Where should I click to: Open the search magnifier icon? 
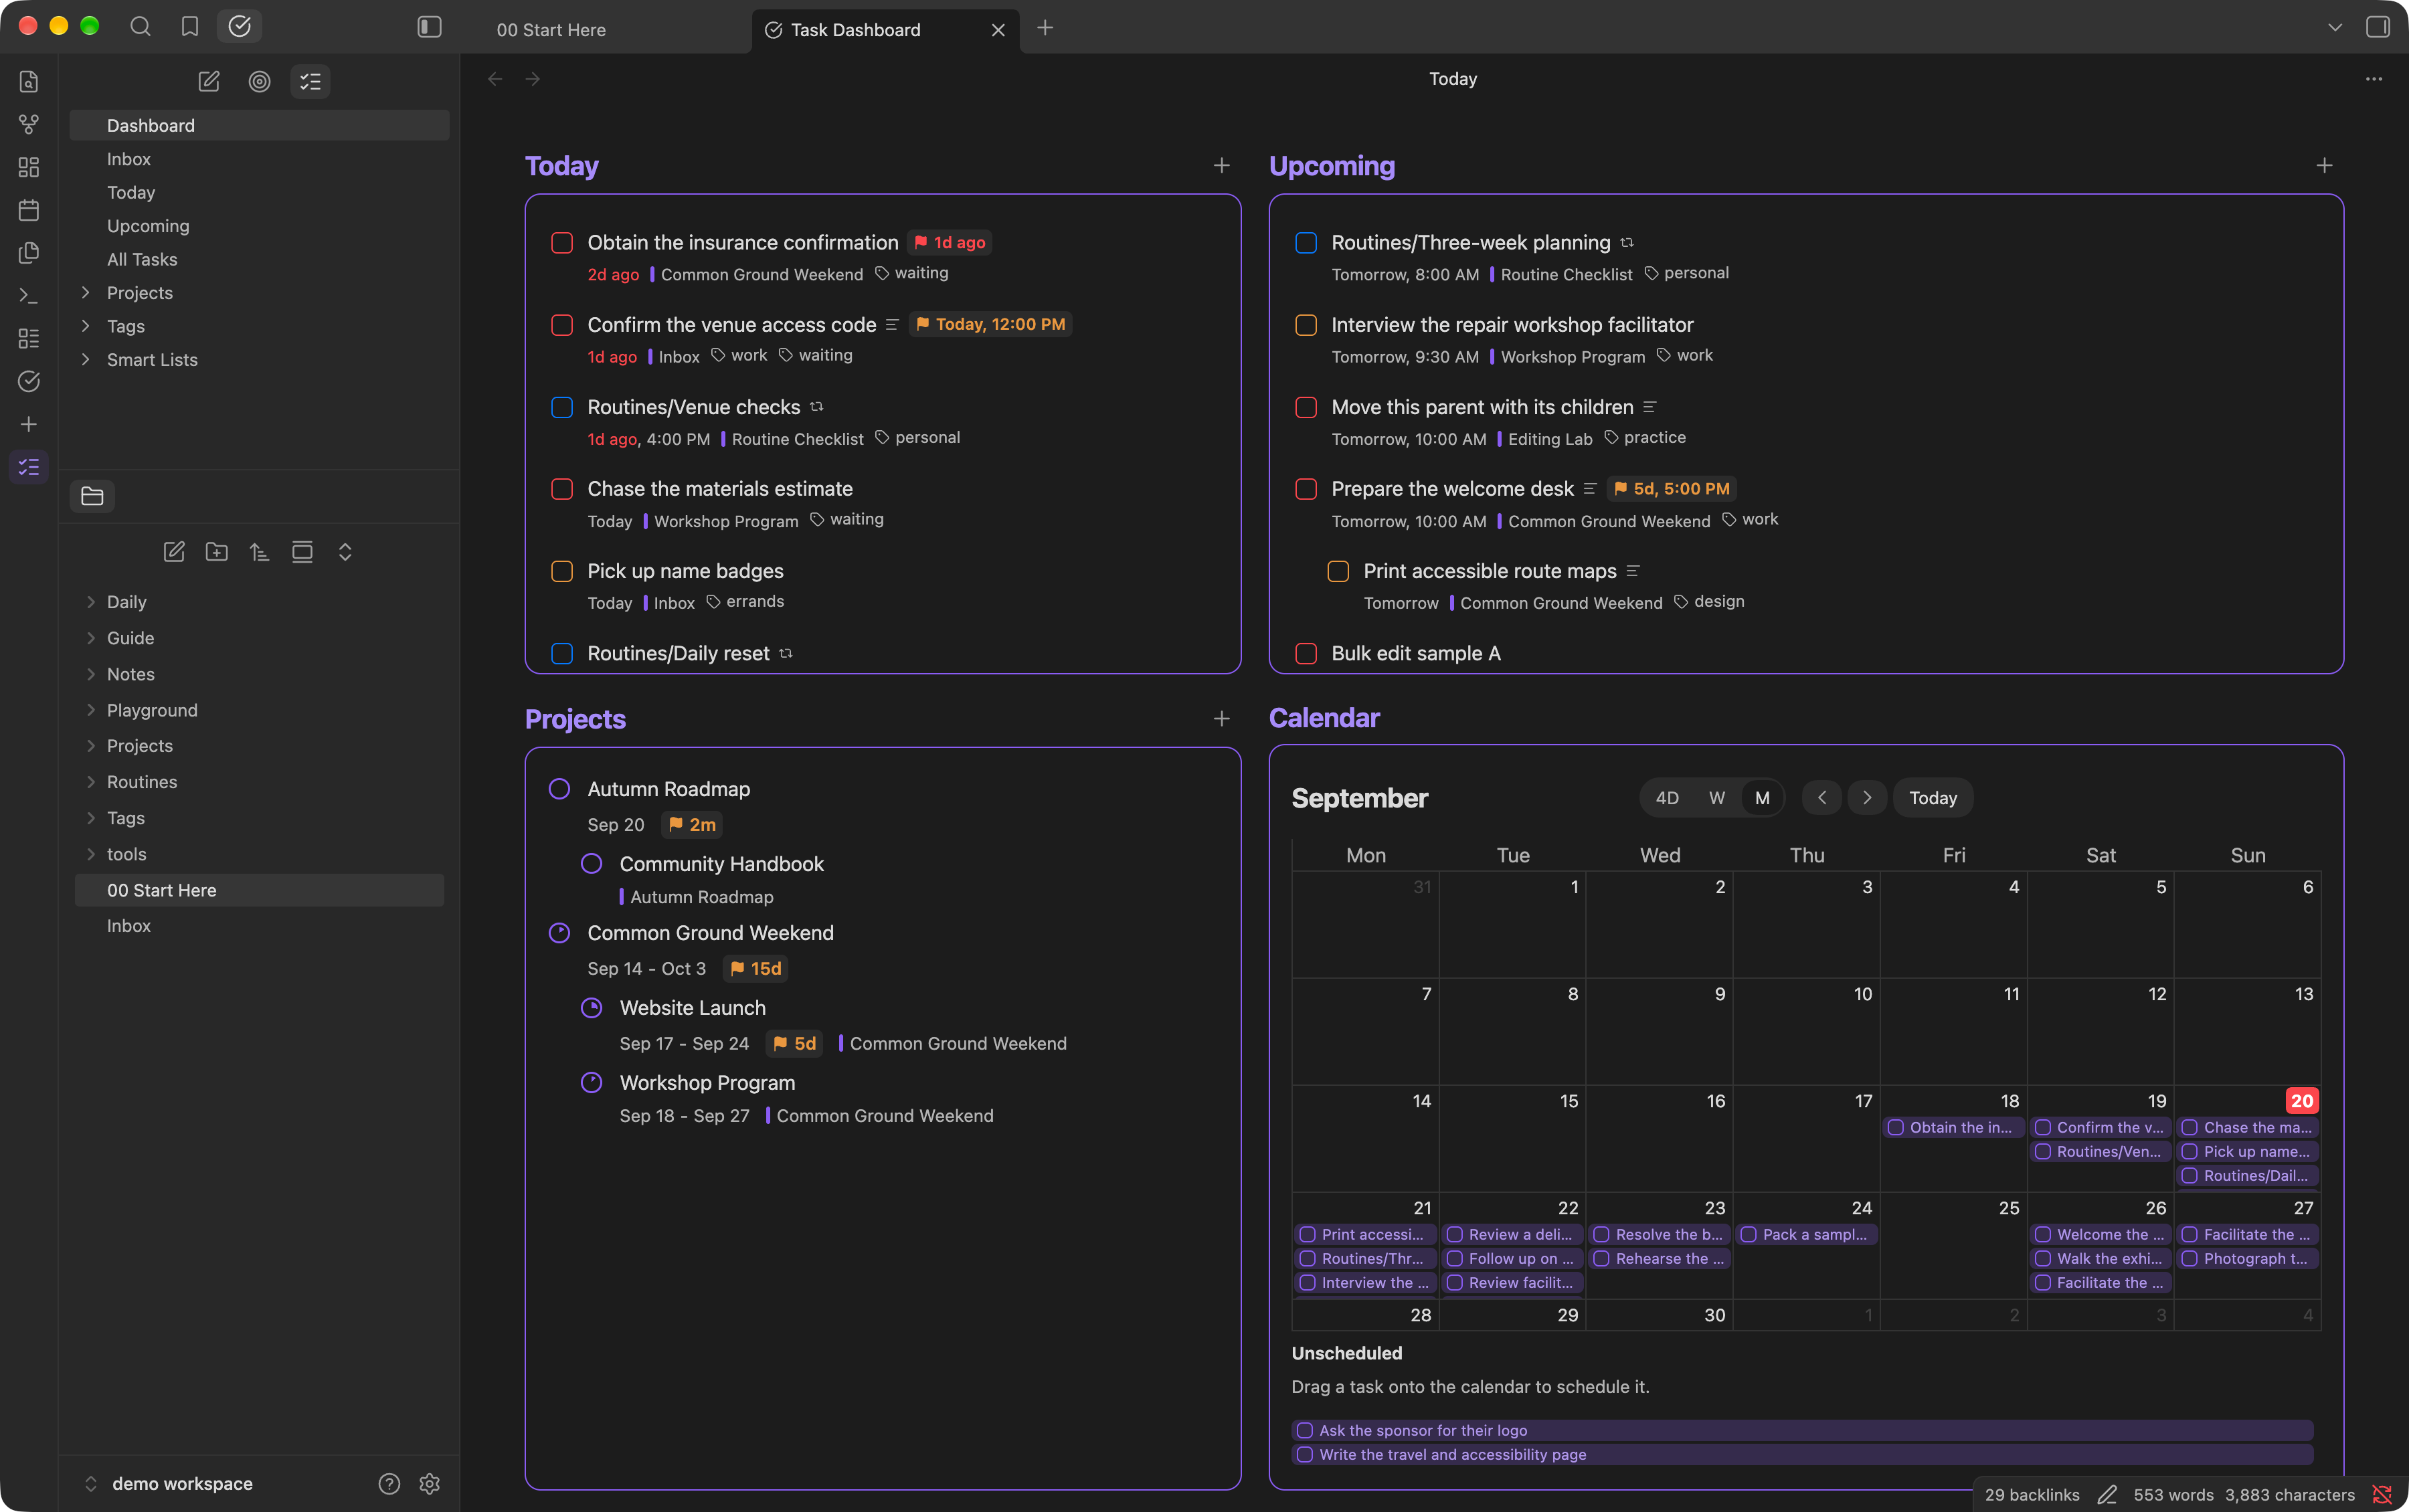[x=140, y=27]
